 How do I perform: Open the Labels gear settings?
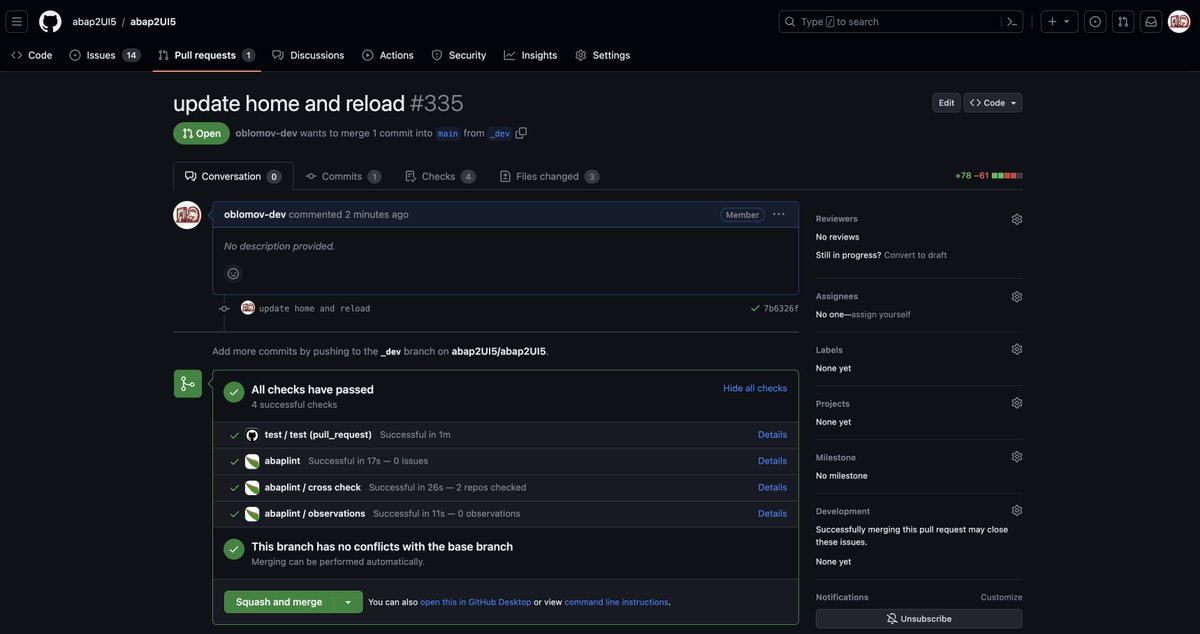pos(1017,349)
